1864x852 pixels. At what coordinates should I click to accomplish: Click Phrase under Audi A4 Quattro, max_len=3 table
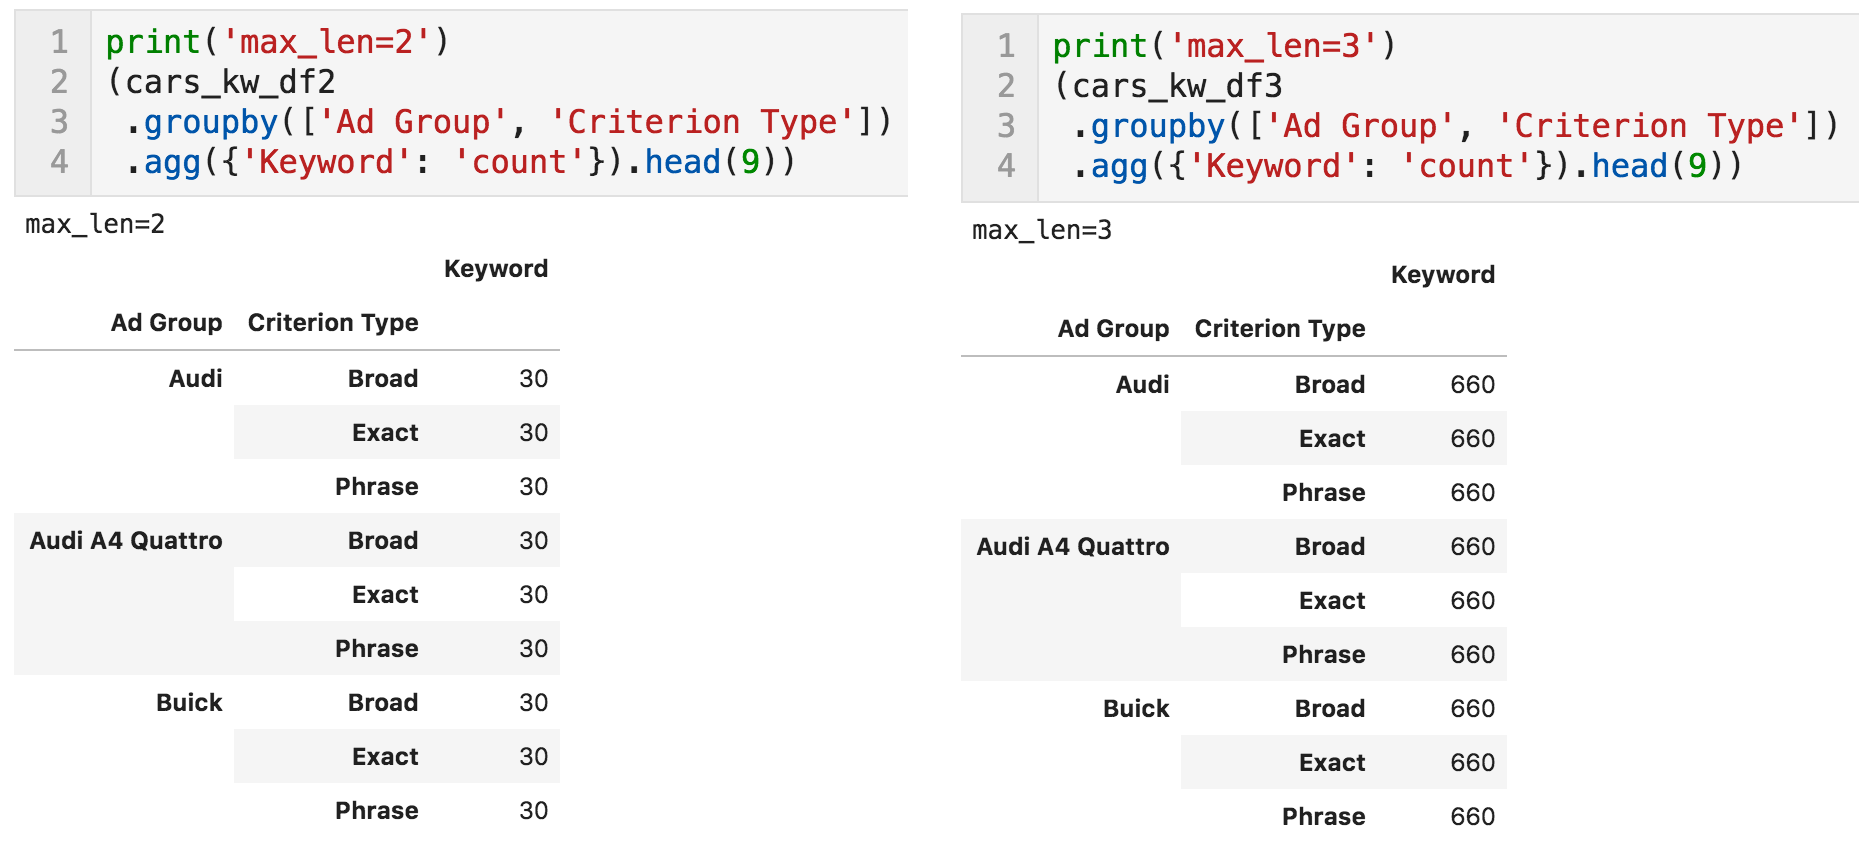point(1324,655)
